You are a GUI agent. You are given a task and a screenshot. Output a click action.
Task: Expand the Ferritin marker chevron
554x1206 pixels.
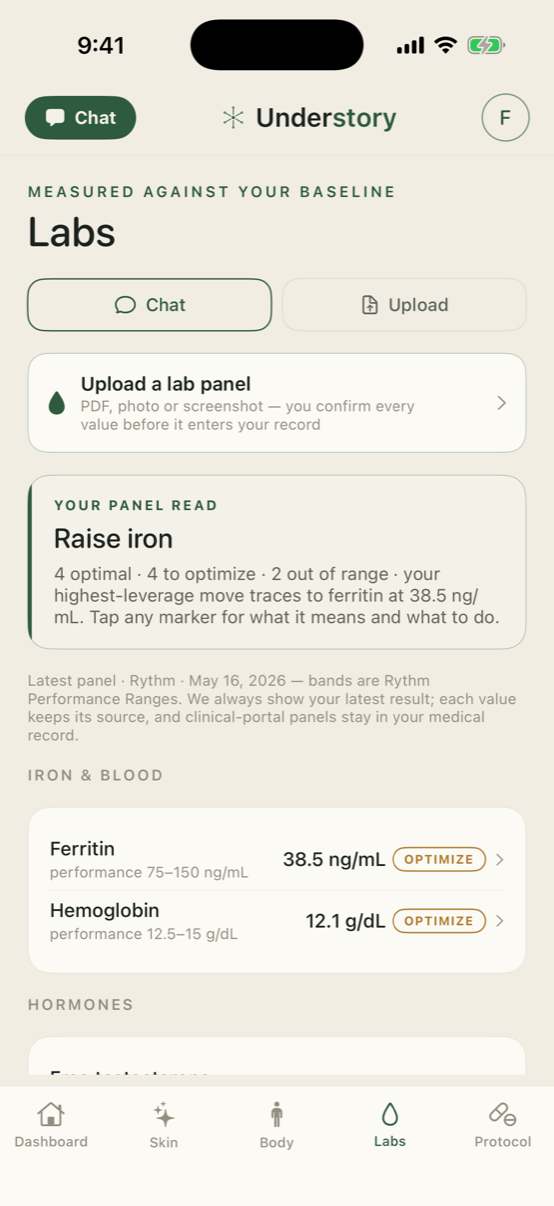click(500, 860)
